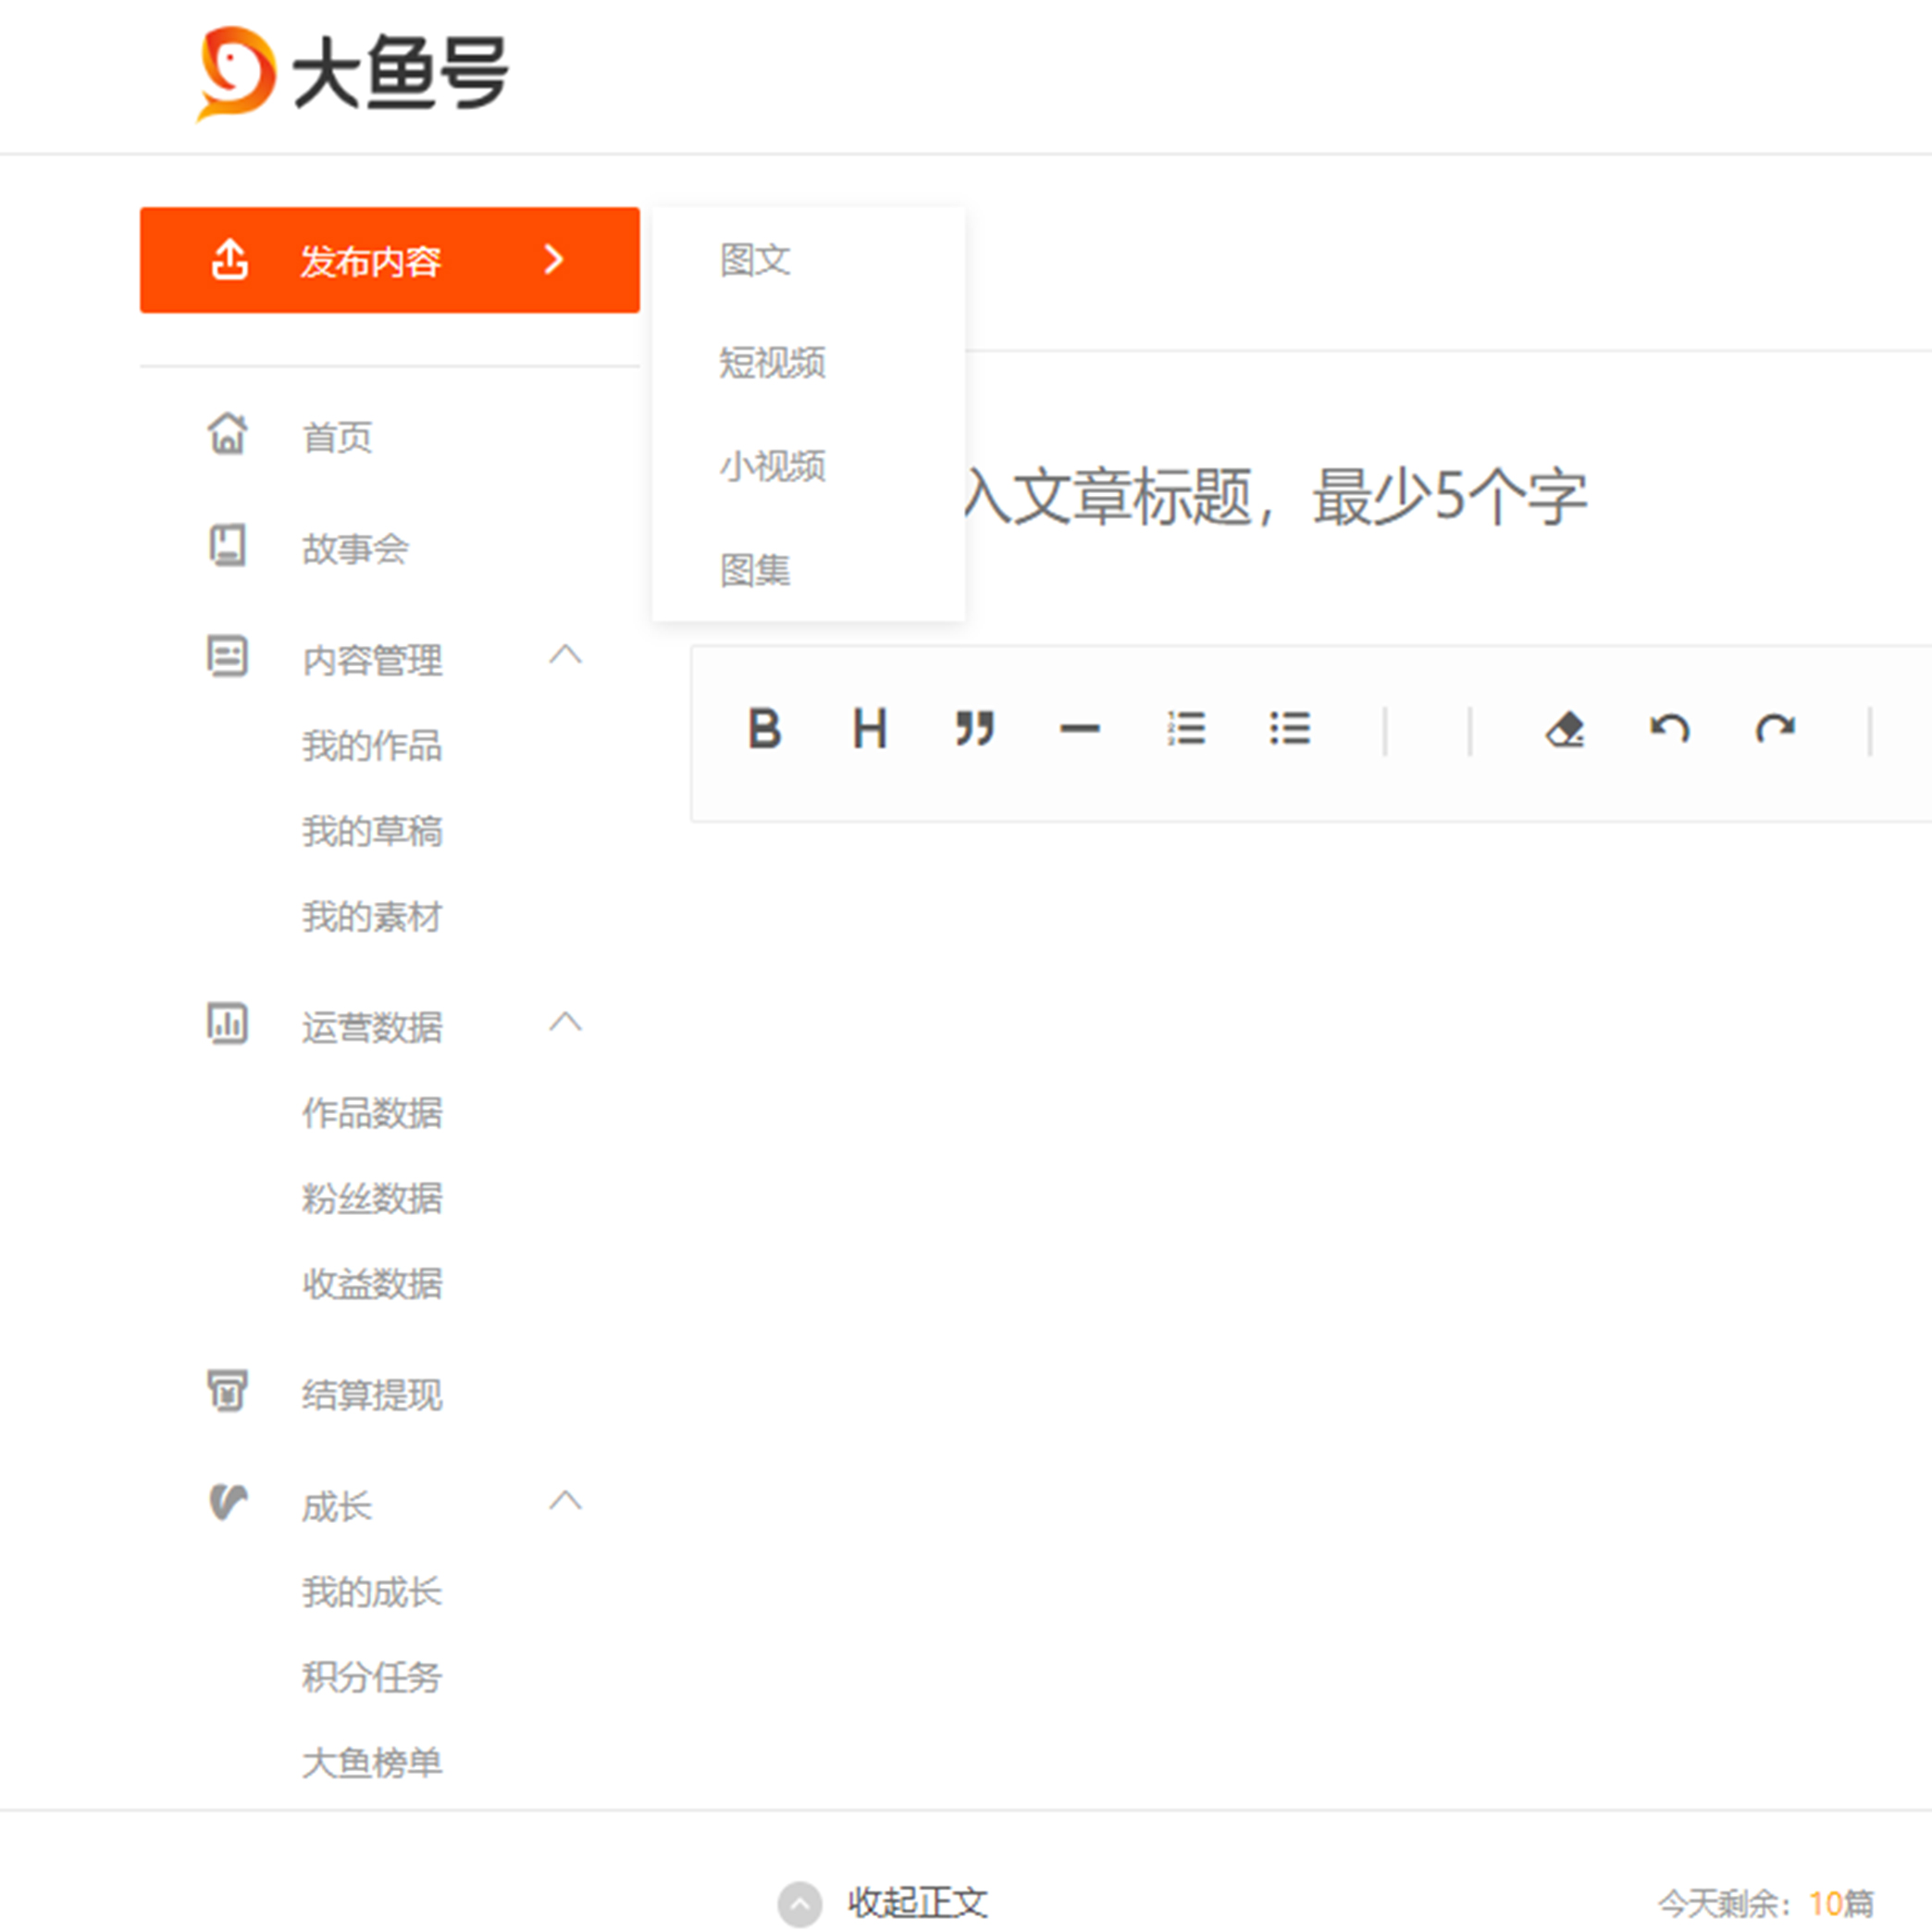The width and height of the screenshot is (1932, 1932).
Task: Toggle bold formatting in editor toolbar
Action: 764,728
